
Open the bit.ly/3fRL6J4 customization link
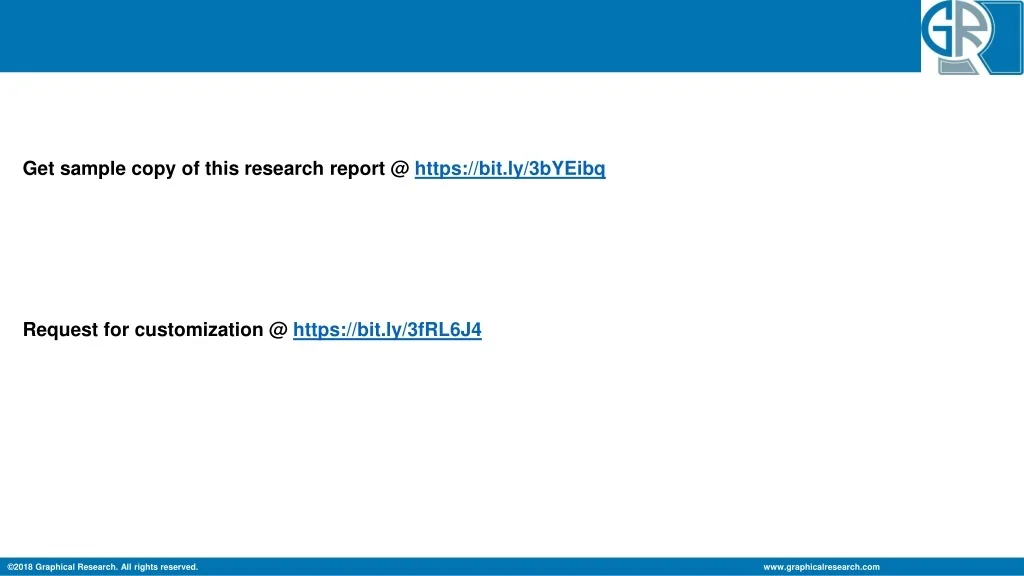pos(387,330)
